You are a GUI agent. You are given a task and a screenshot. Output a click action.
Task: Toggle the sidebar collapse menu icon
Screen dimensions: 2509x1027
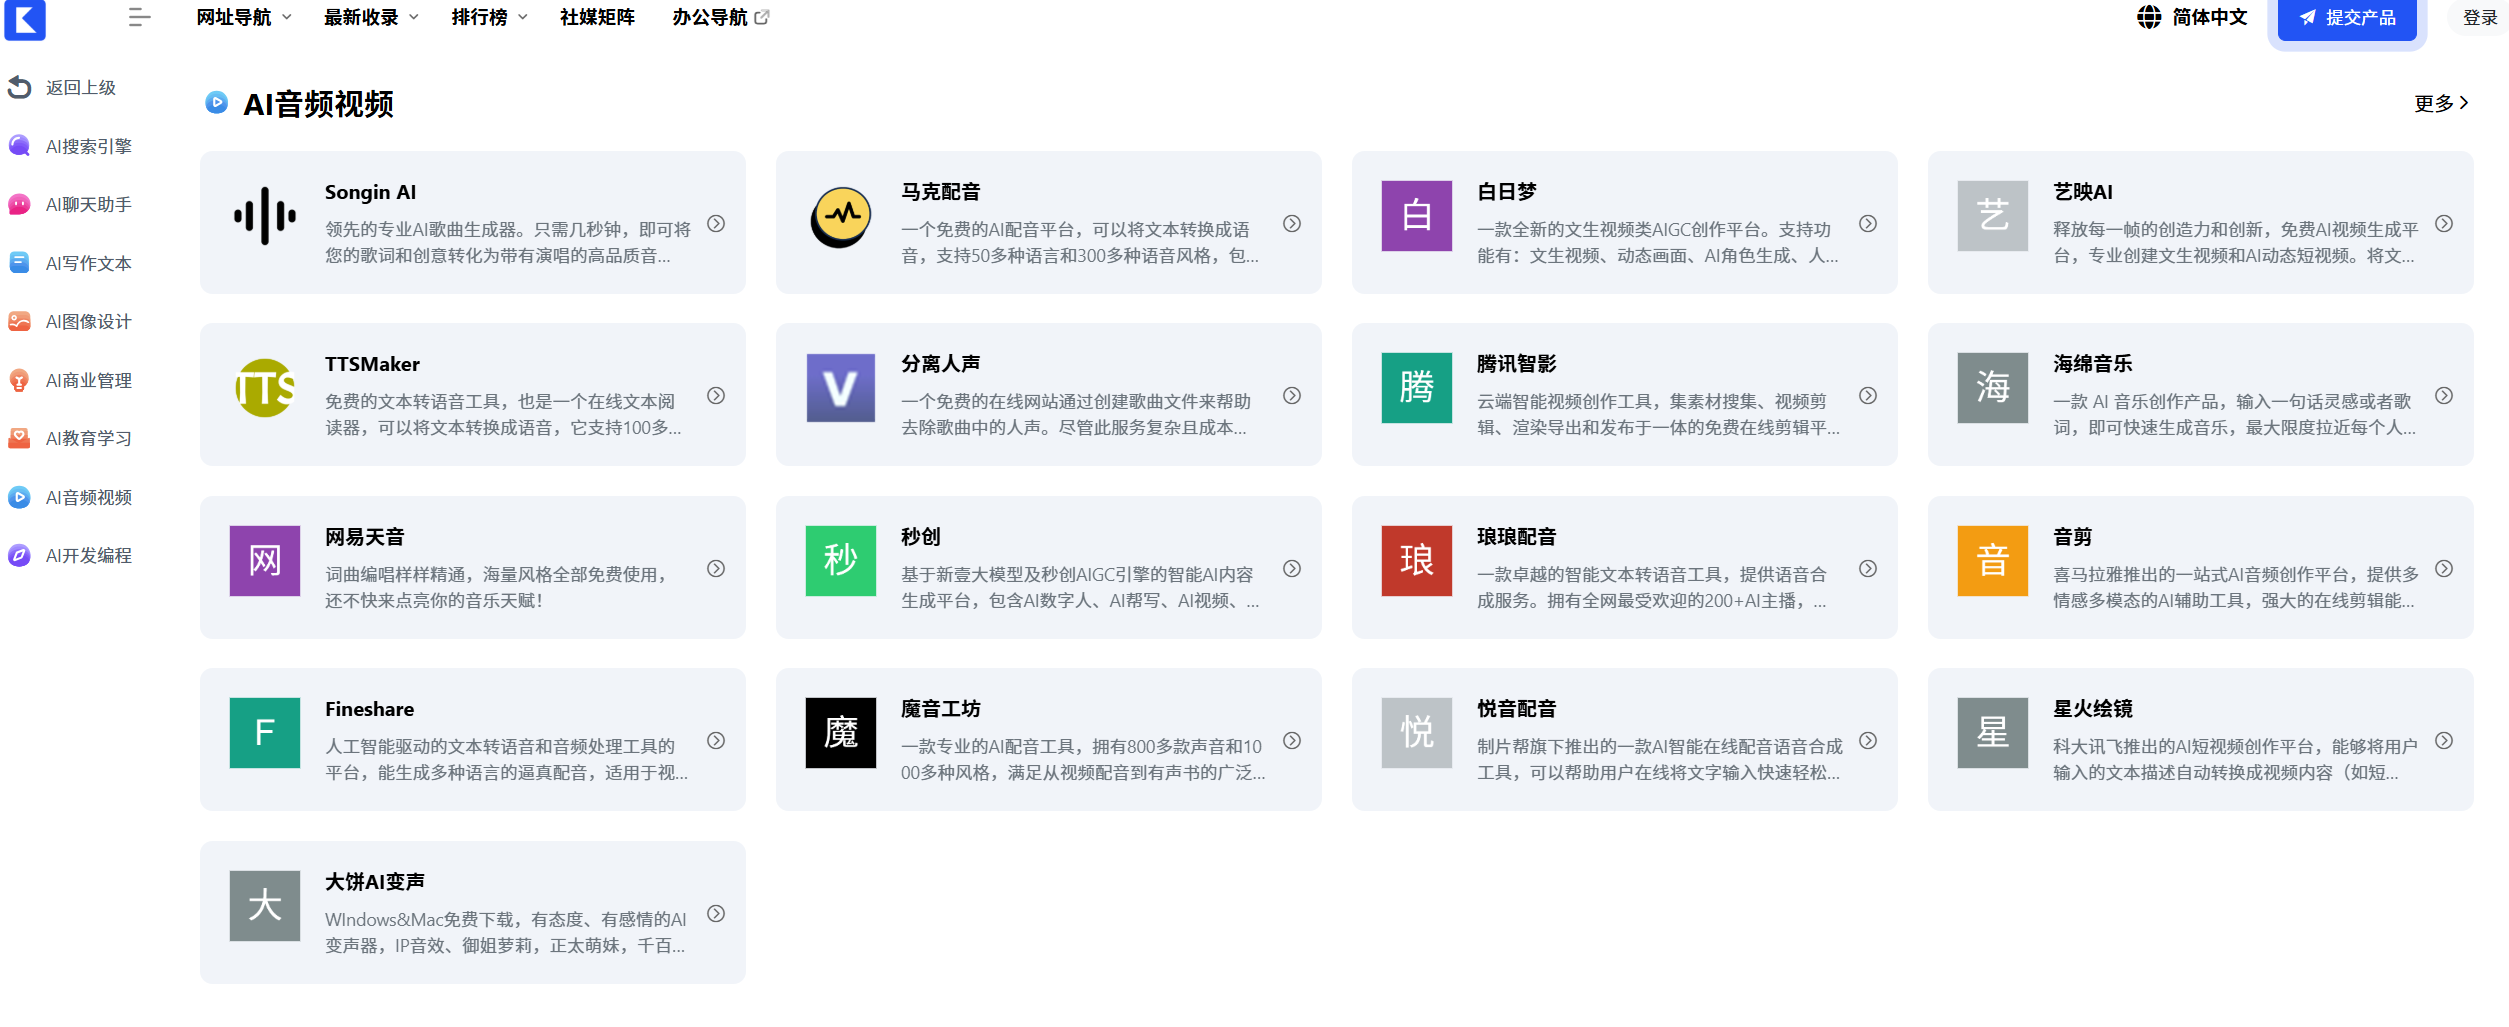(x=139, y=17)
